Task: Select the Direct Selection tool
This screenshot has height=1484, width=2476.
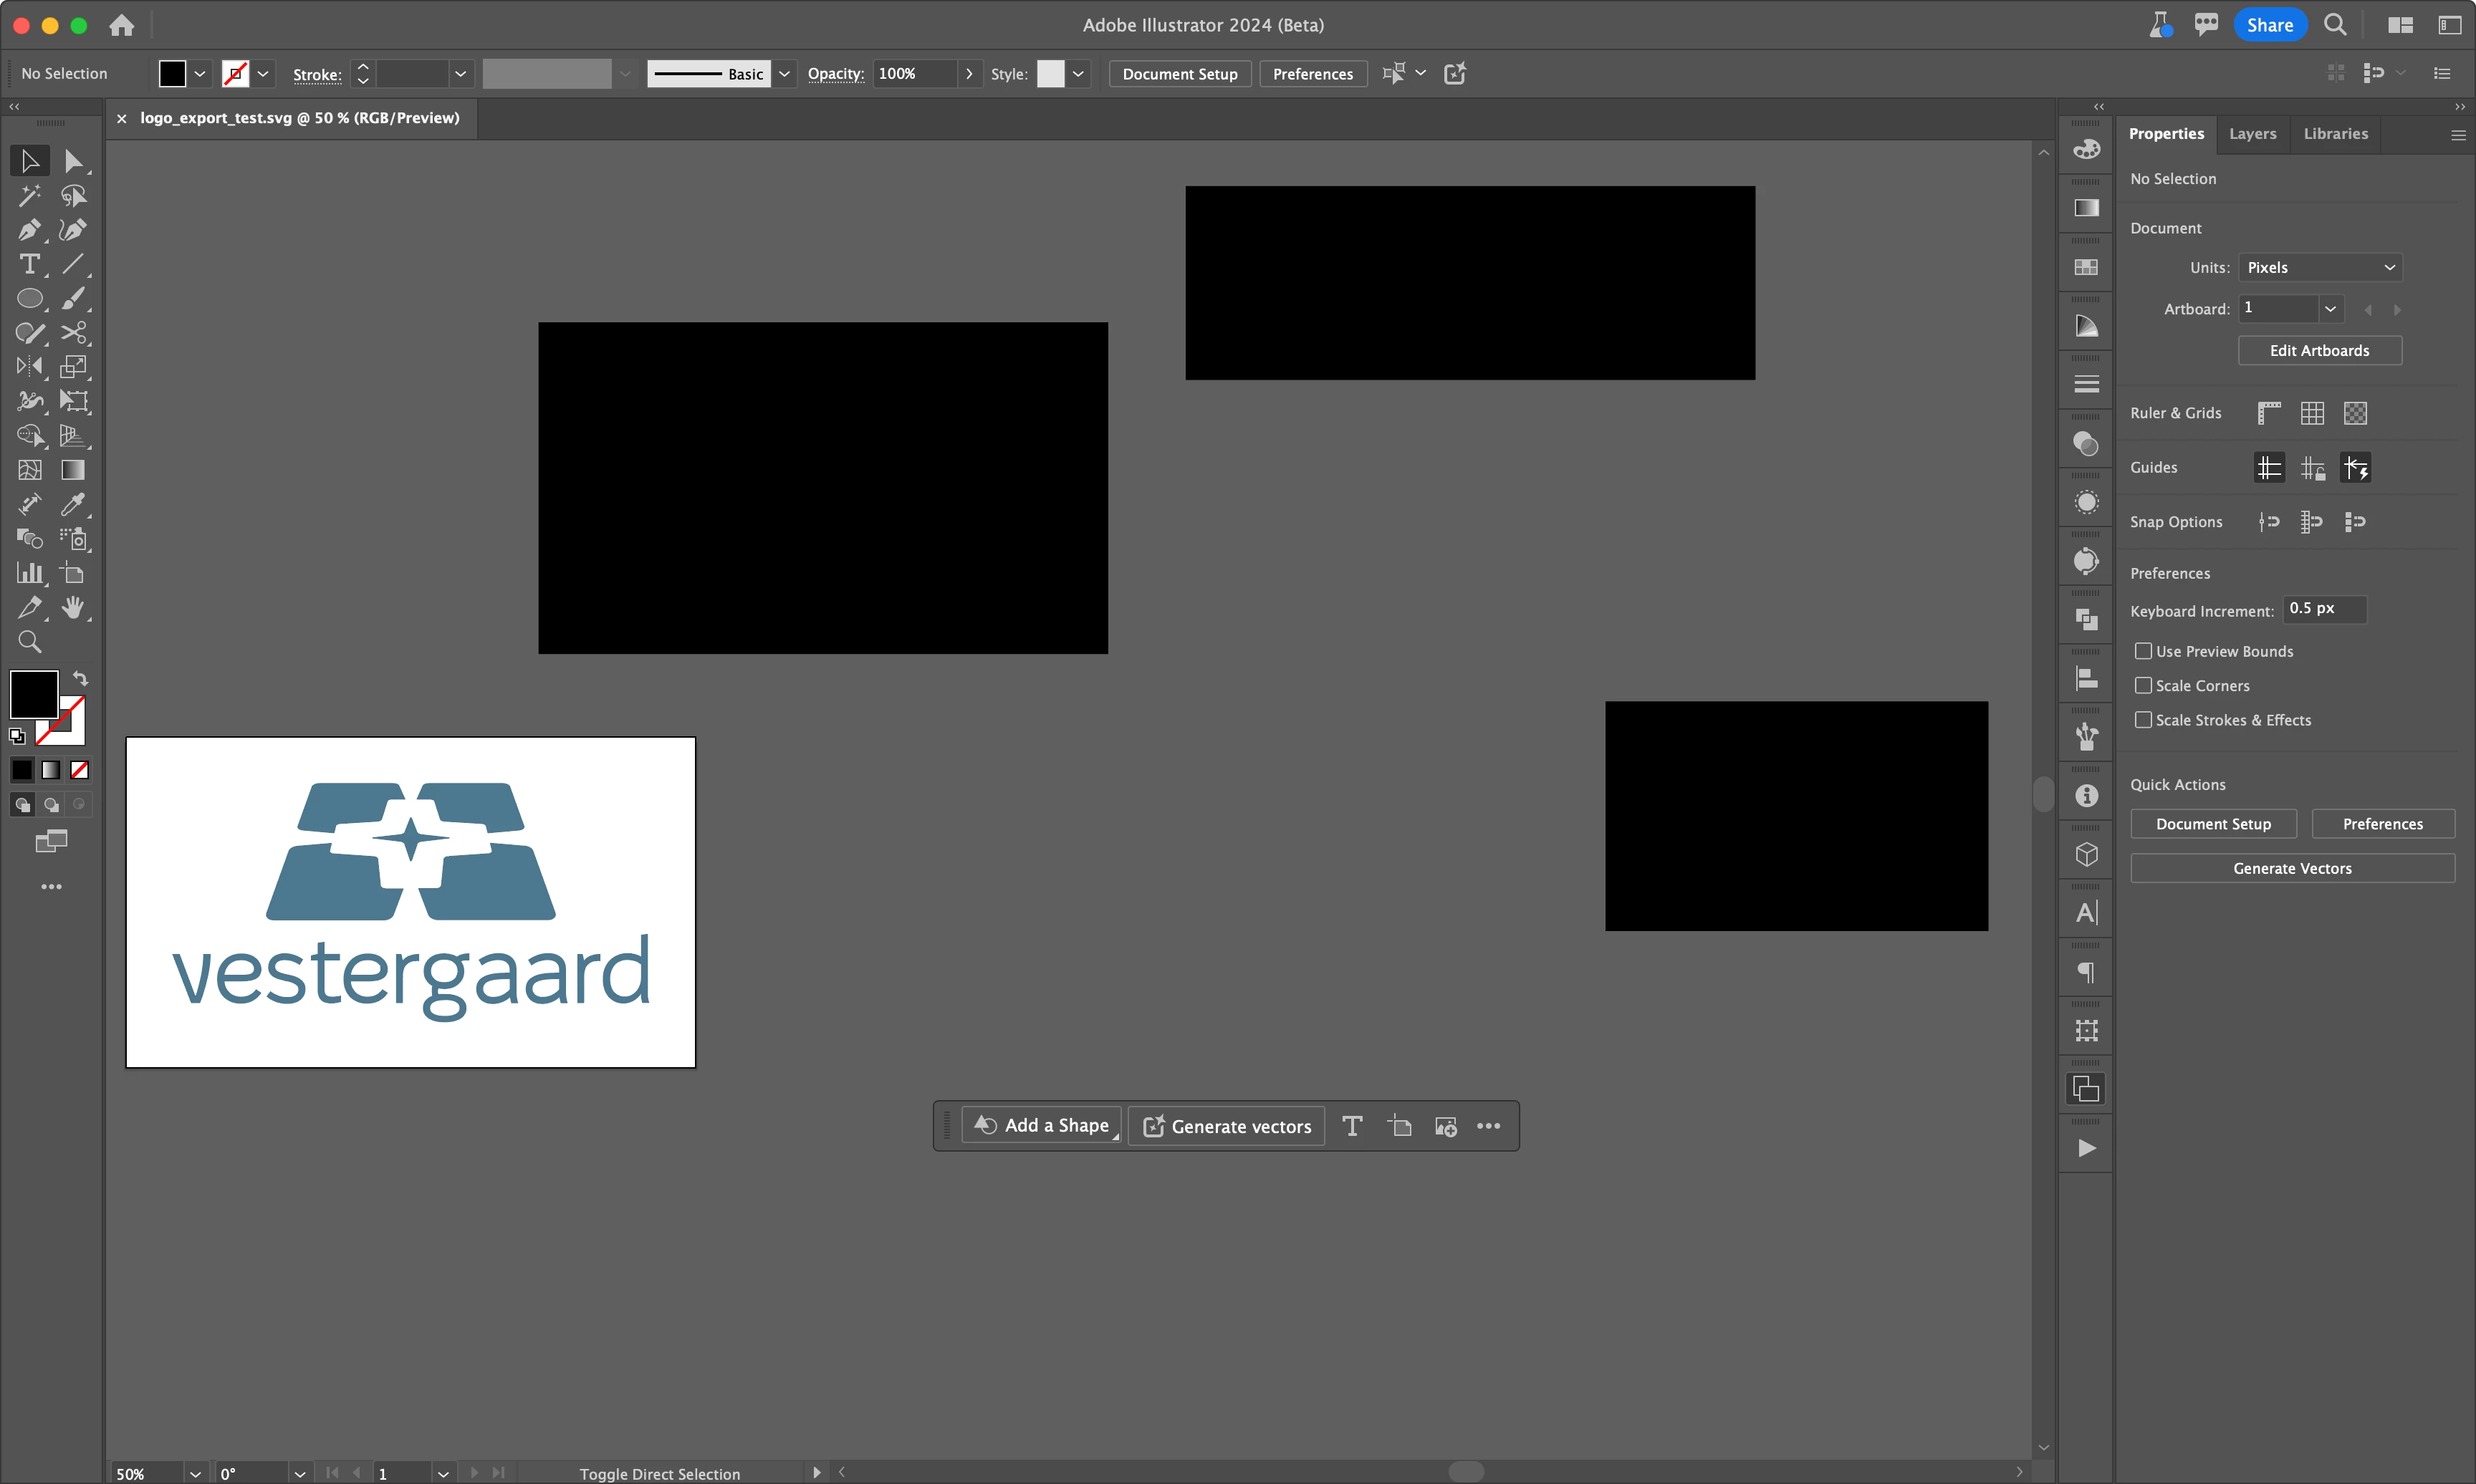Action: pyautogui.click(x=73, y=161)
